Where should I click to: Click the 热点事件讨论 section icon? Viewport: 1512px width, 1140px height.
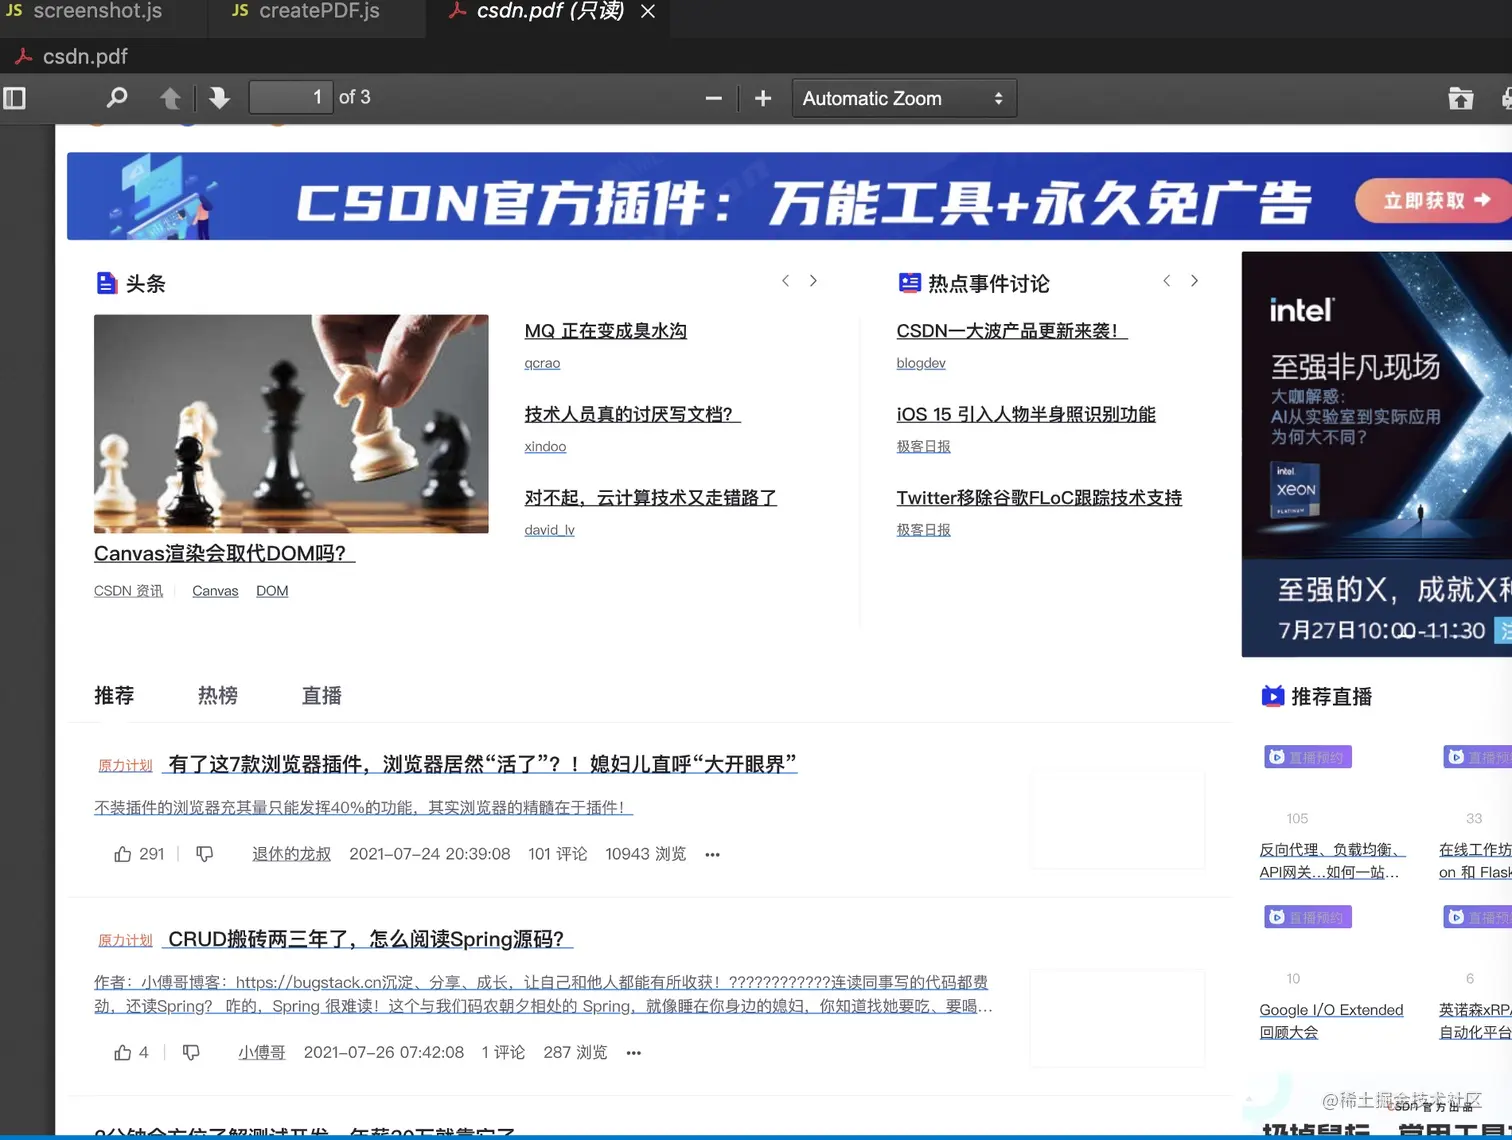click(x=909, y=283)
